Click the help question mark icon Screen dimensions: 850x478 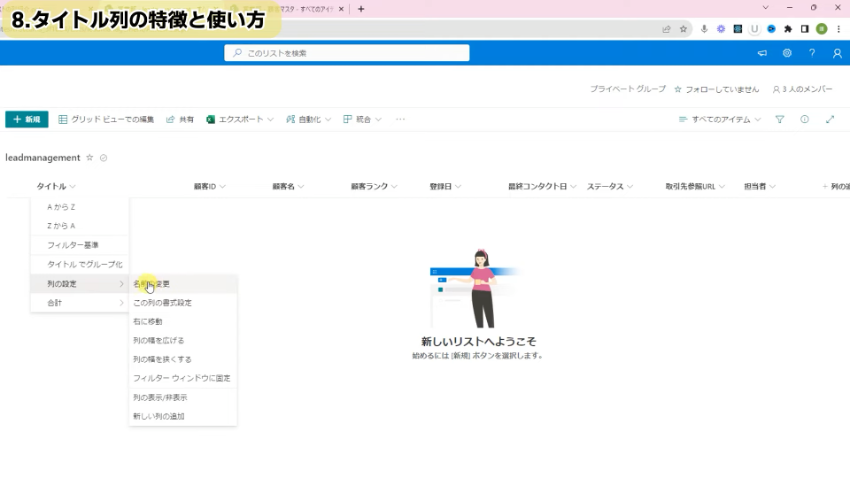[812, 53]
